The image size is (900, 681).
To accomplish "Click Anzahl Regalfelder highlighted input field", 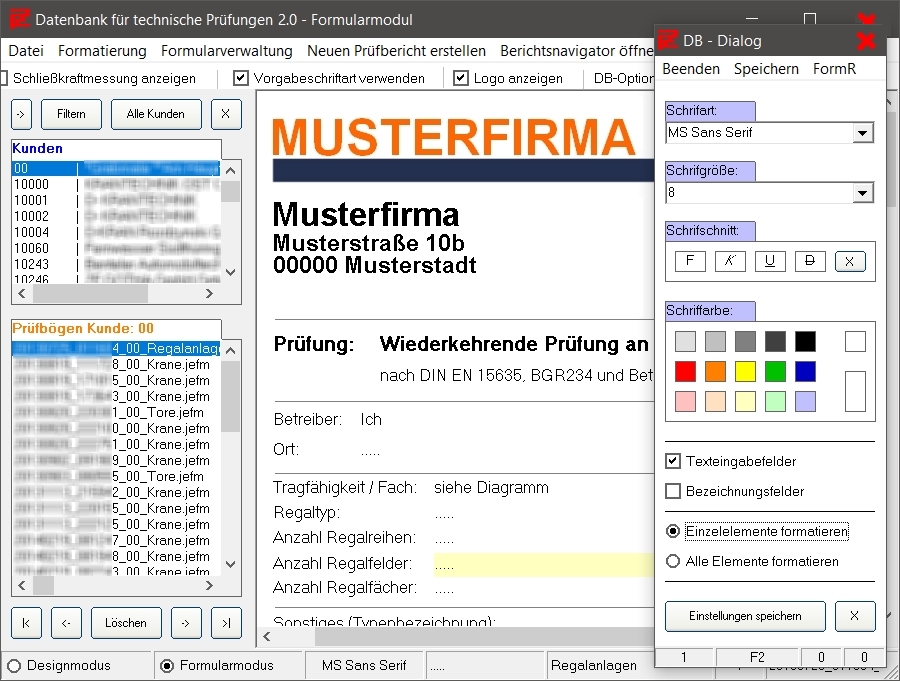I will [544, 564].
